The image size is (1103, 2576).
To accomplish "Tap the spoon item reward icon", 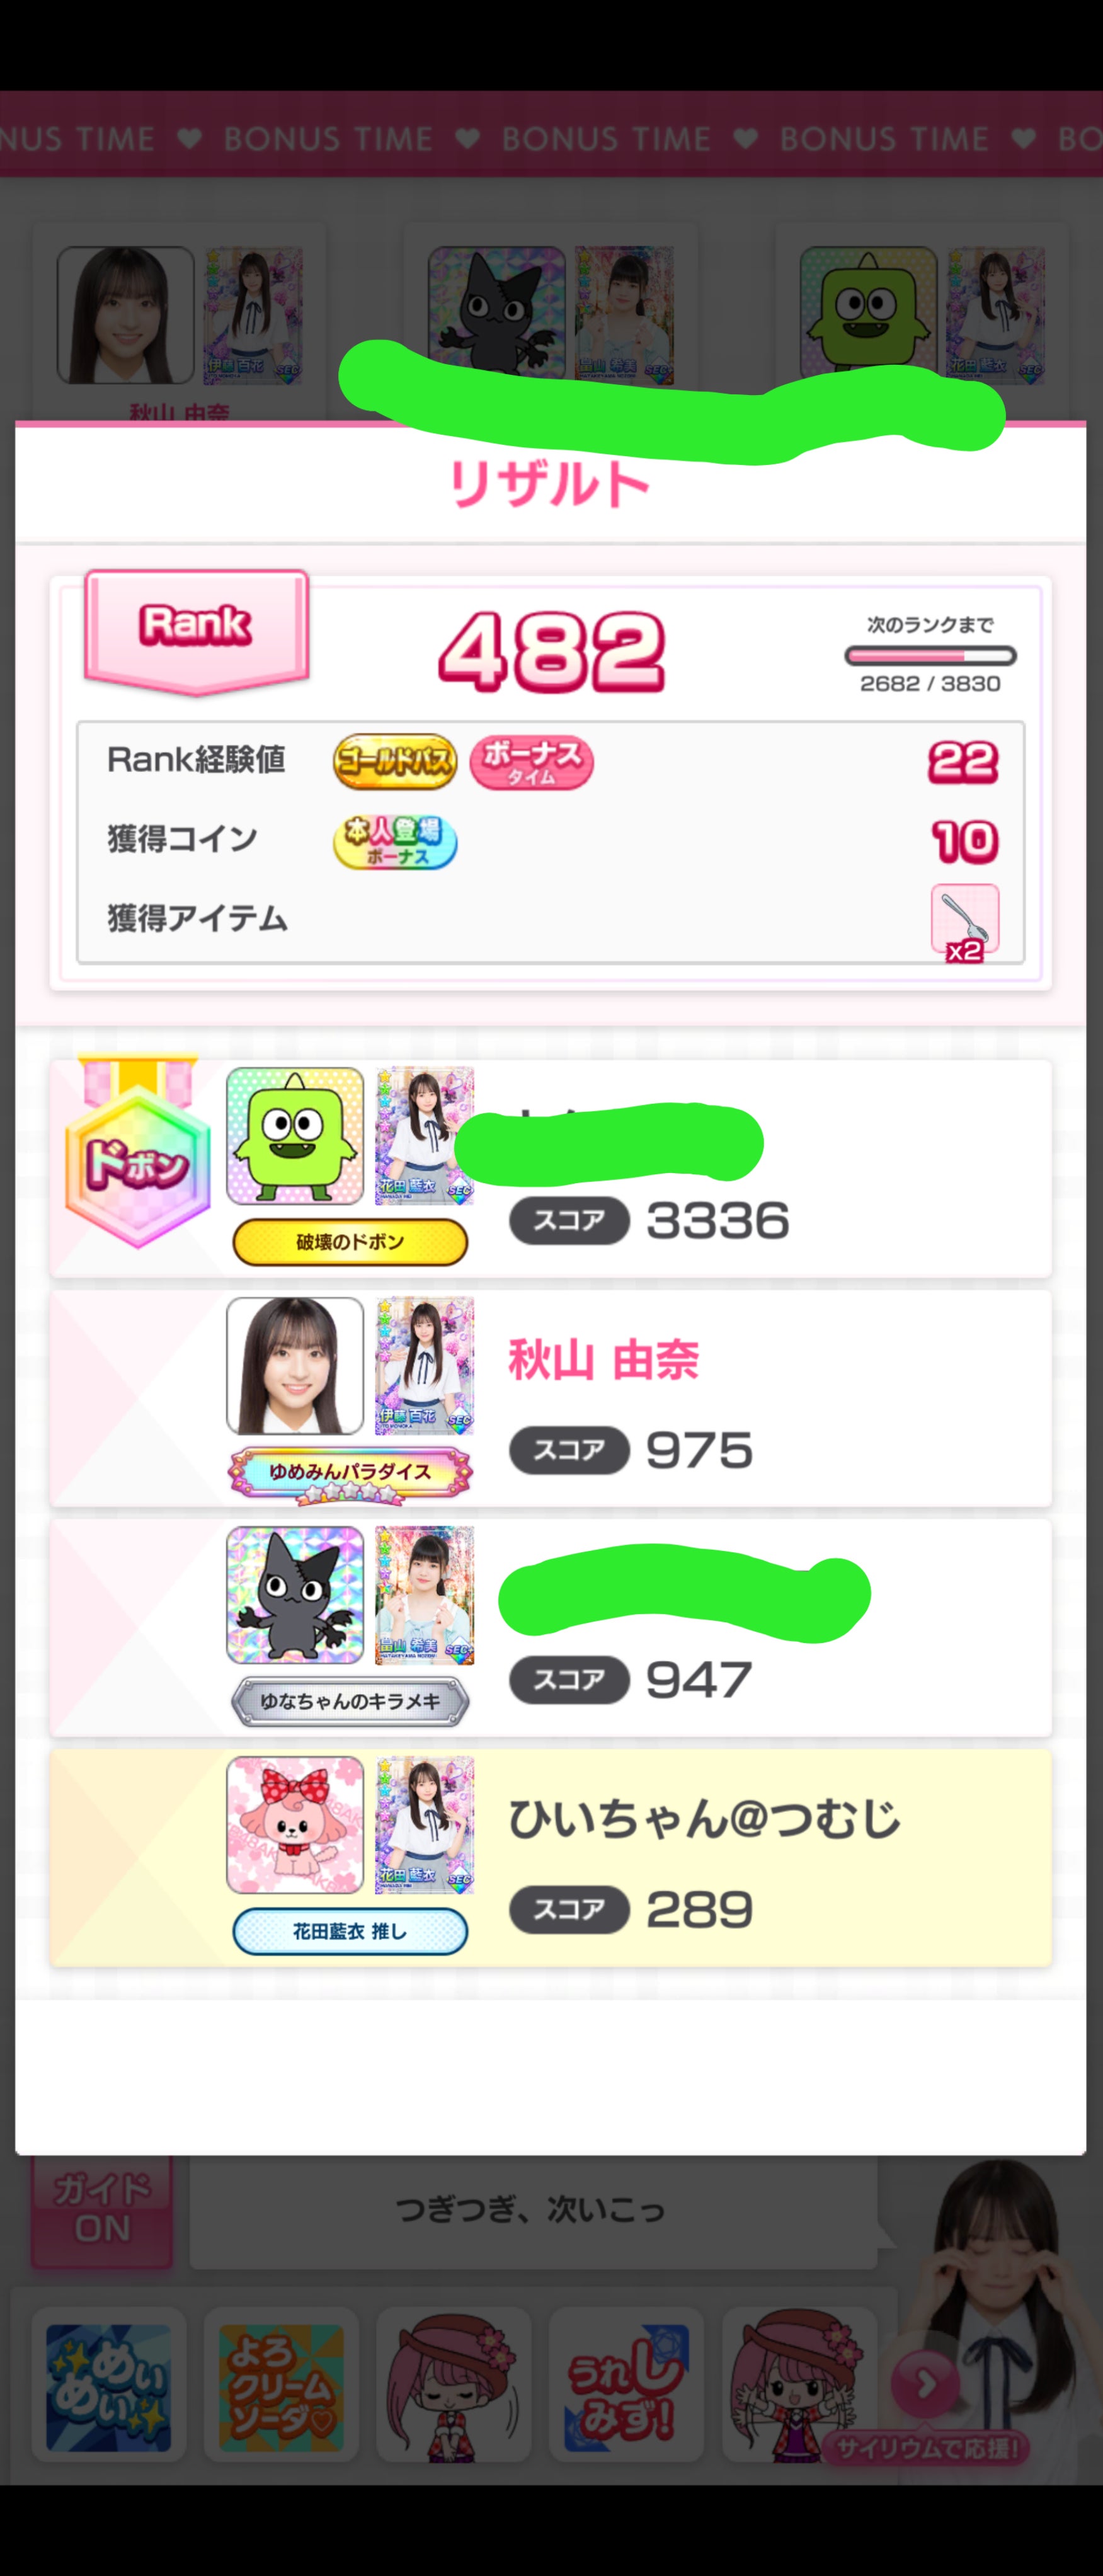I will pos(965,922).
